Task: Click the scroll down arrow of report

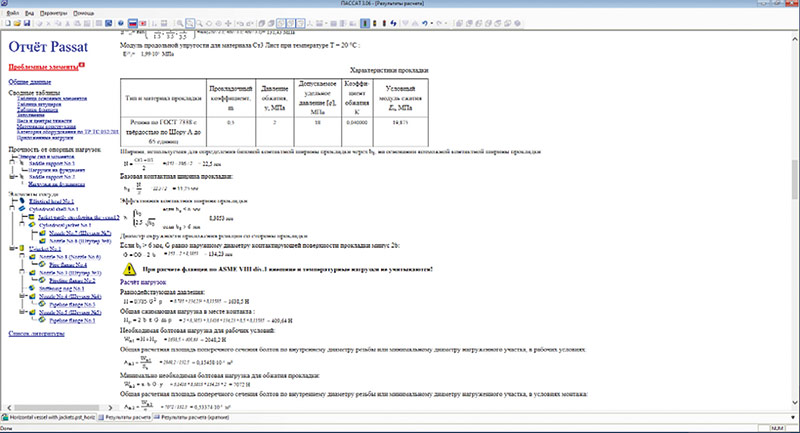Action: (795, 402)
